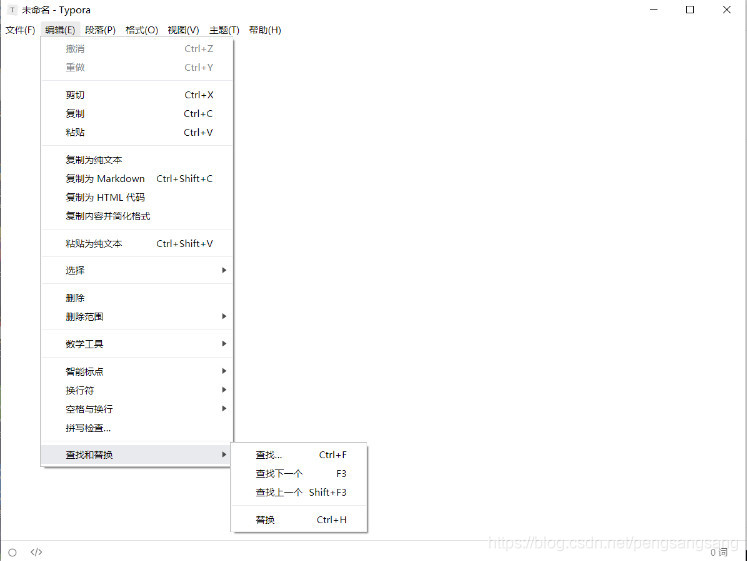Choose 复制为纯文本

coord(137,160)
